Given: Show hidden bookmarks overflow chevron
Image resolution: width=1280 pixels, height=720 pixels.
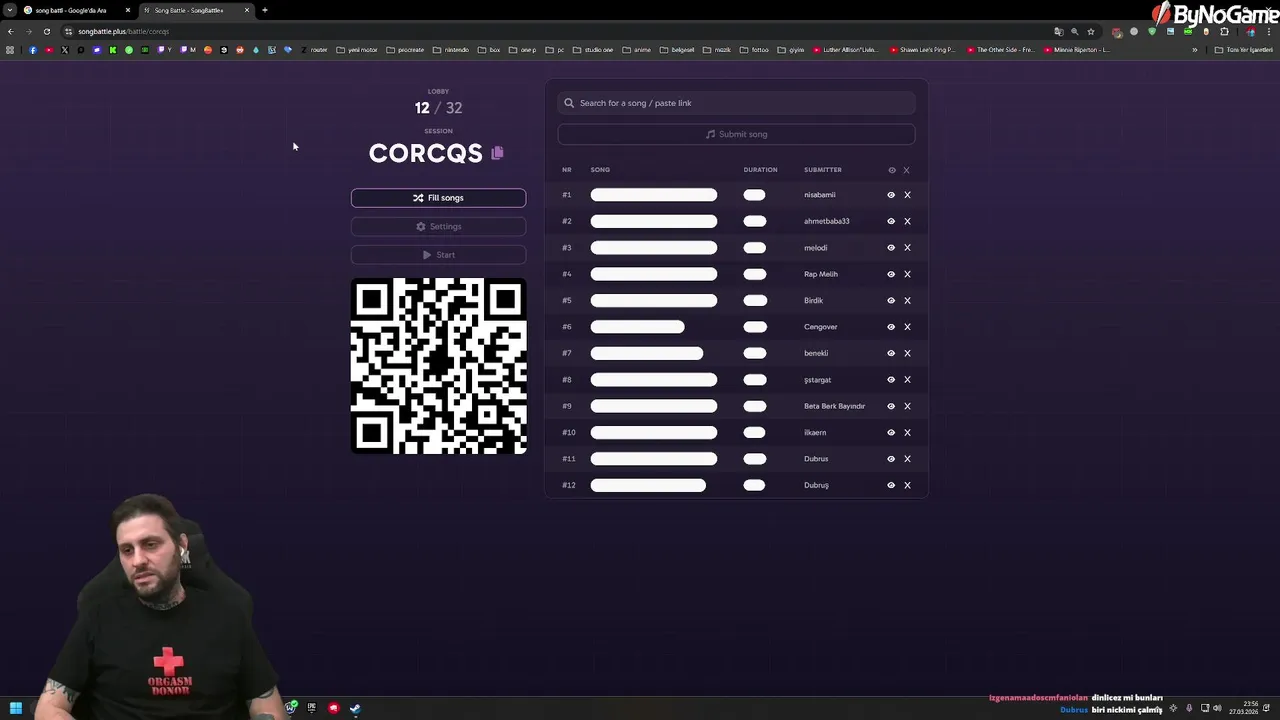Looking at the screenshot, I should click(1194, 50).
